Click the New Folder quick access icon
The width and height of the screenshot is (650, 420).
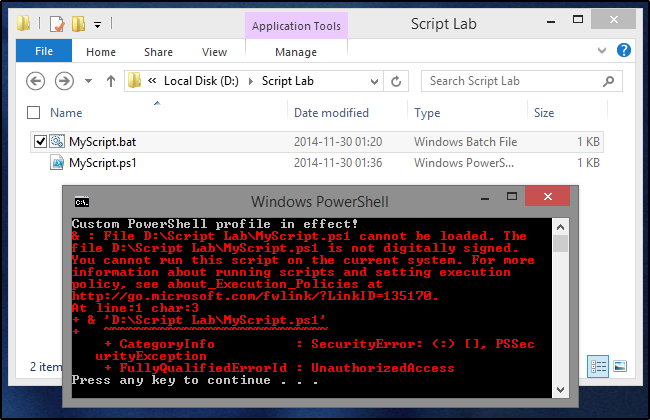pyautogui.click(x=77, y=23)
